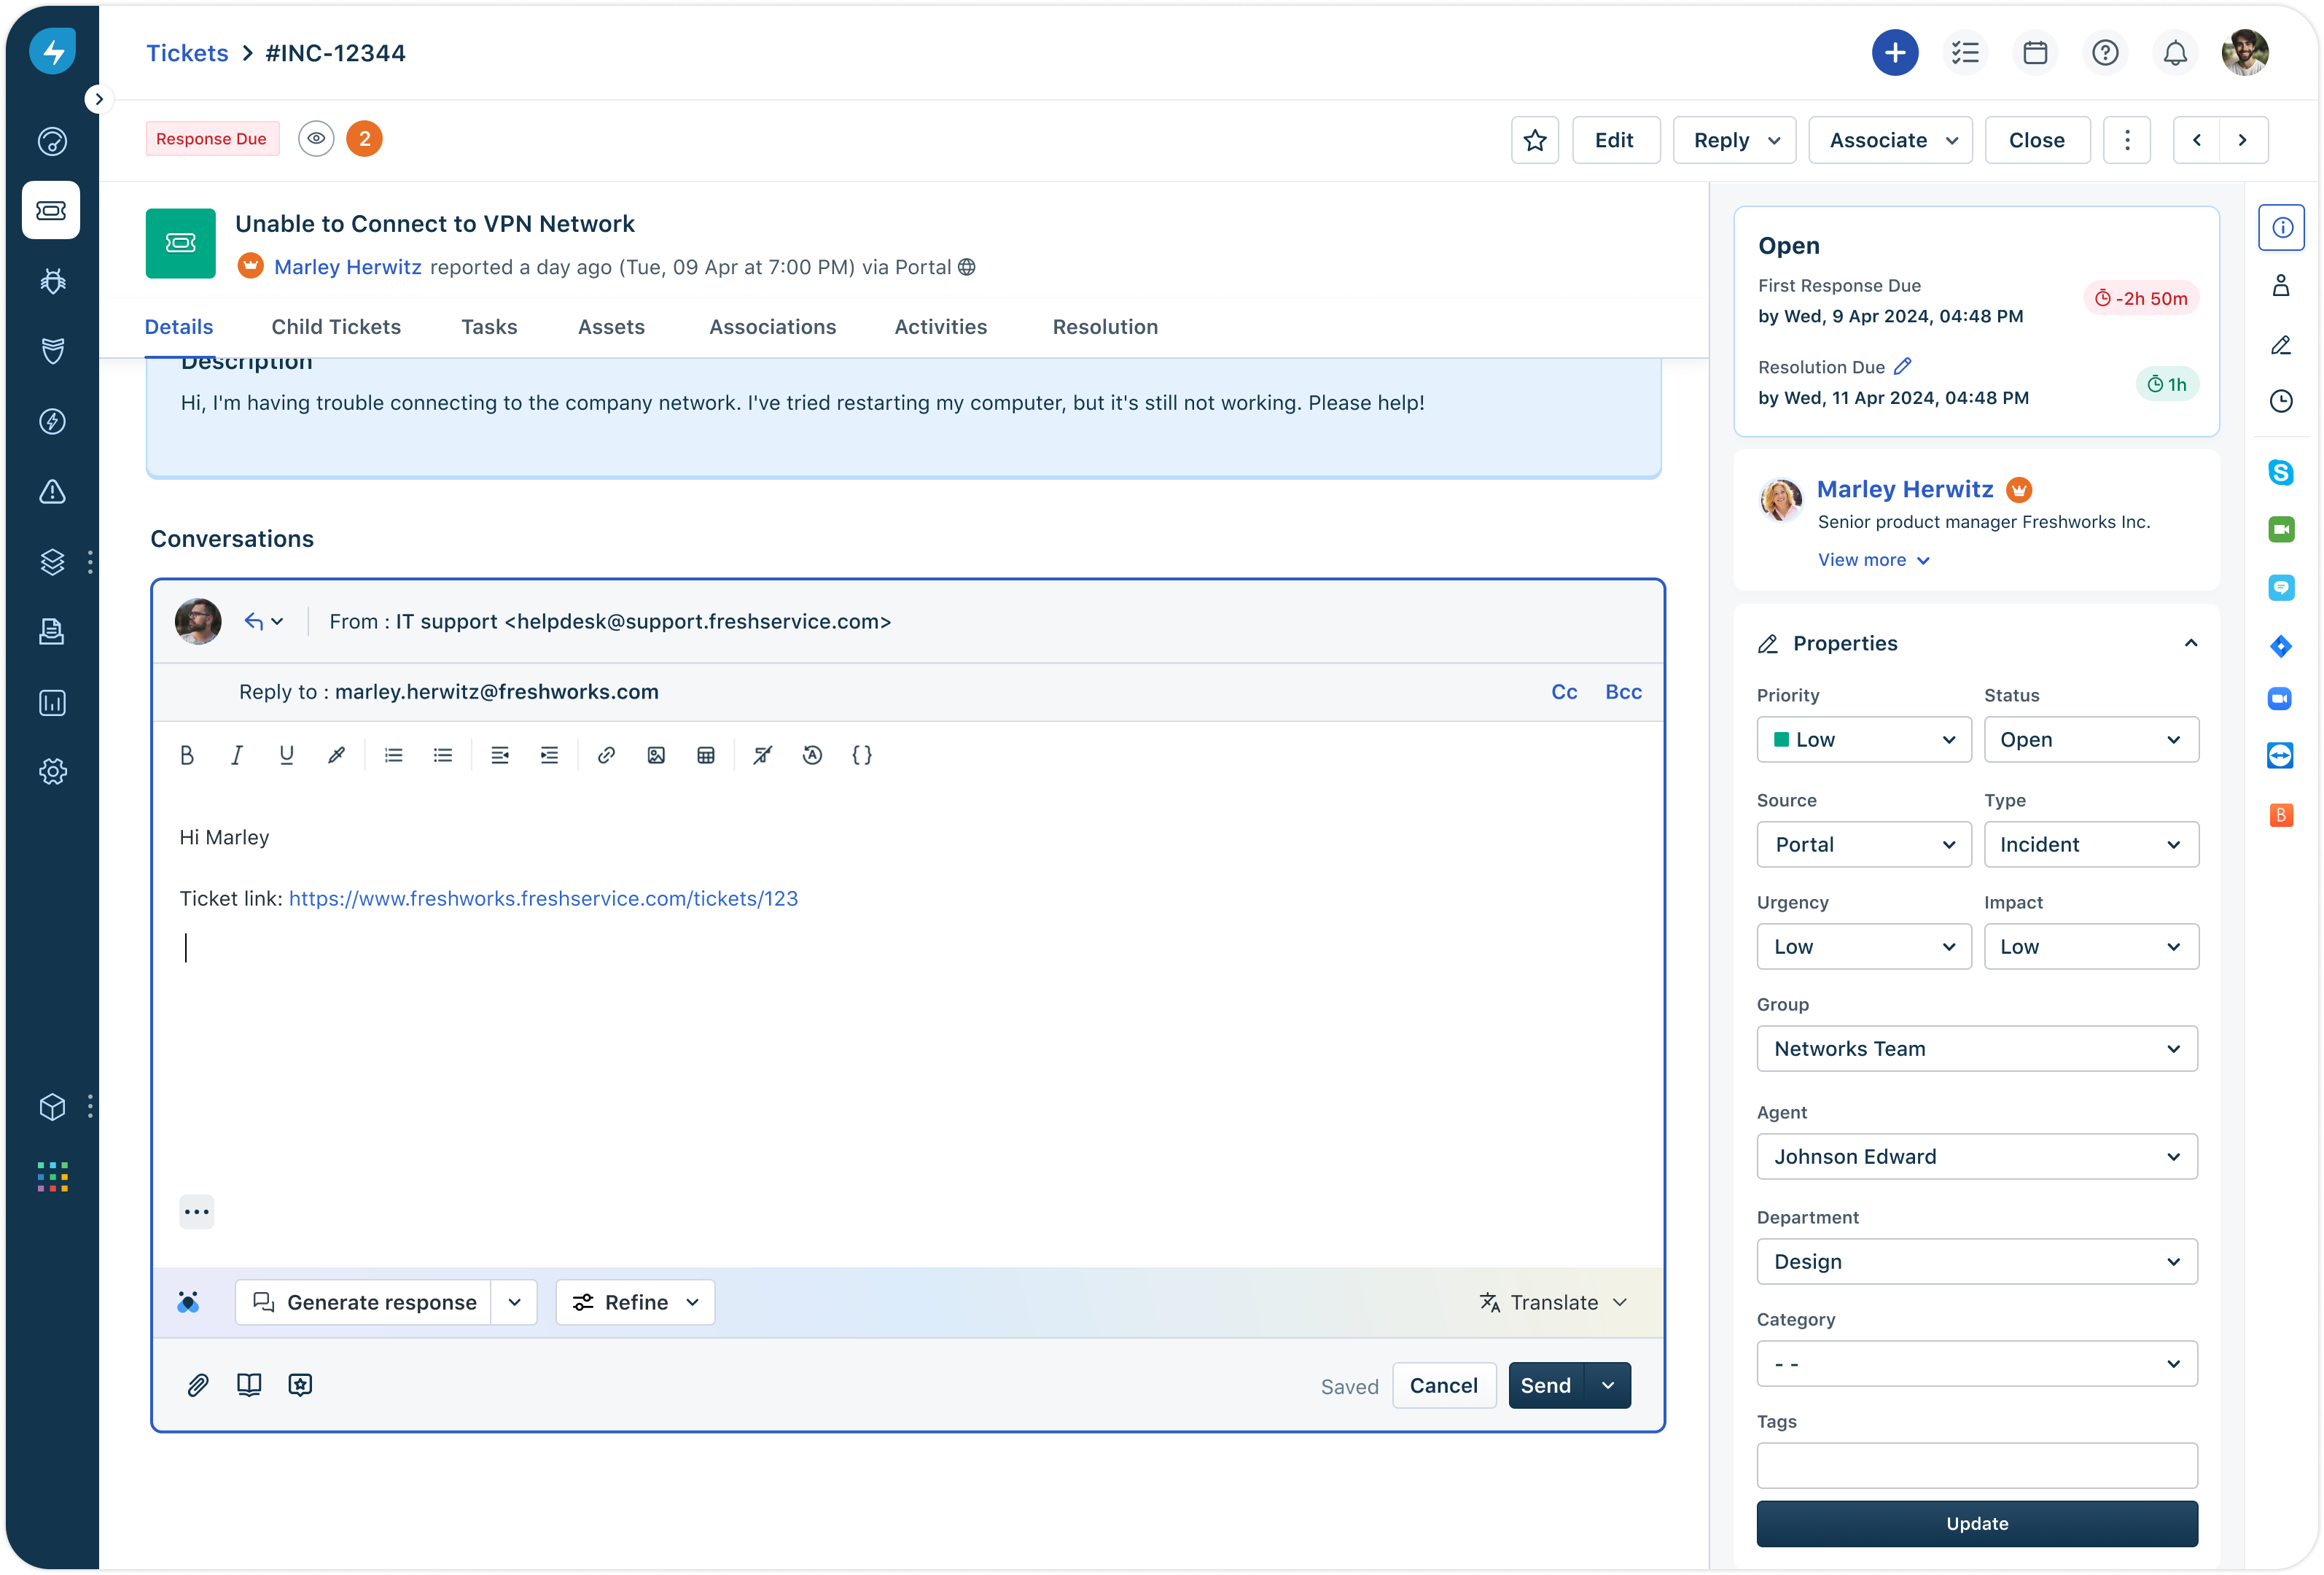The width and height of the screenshot is (2324, 1575).
Task: Star this ticket as favorite
Action: click(x=1535, y=140)
